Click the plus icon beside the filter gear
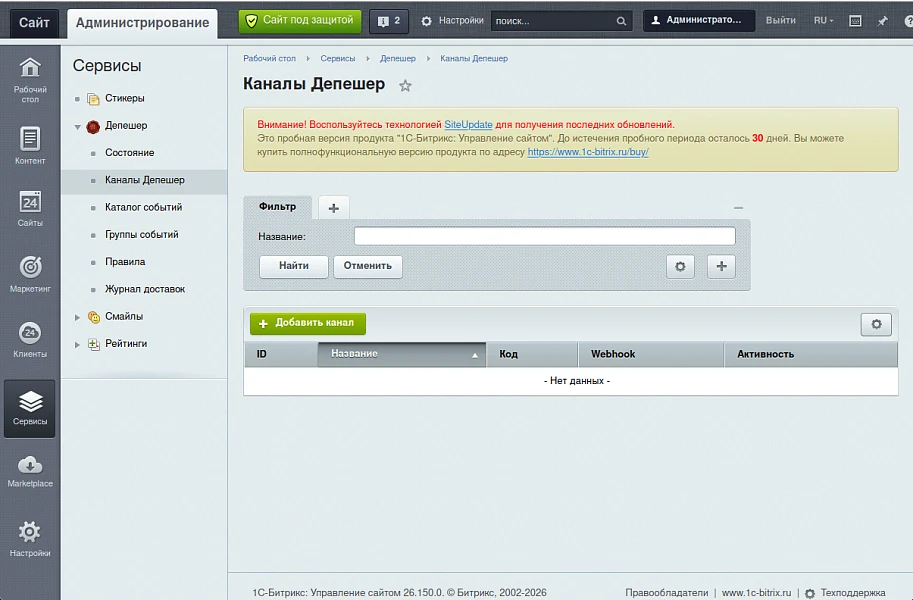This screenshot has height=600, width=913. [721, 266]
